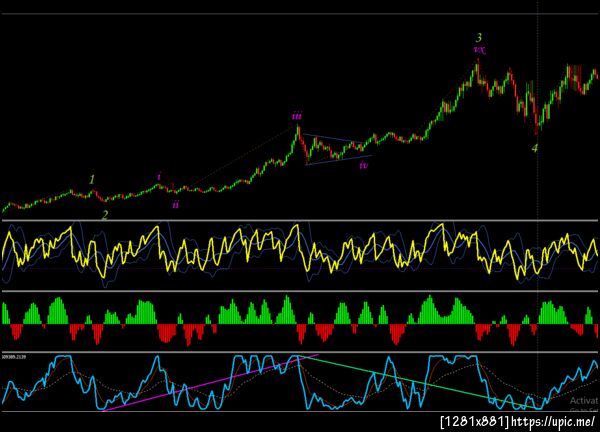Select the yellow wave label "4" below the low
The width and height of the screenshot is (600, 432).
[x=535, y=148]
